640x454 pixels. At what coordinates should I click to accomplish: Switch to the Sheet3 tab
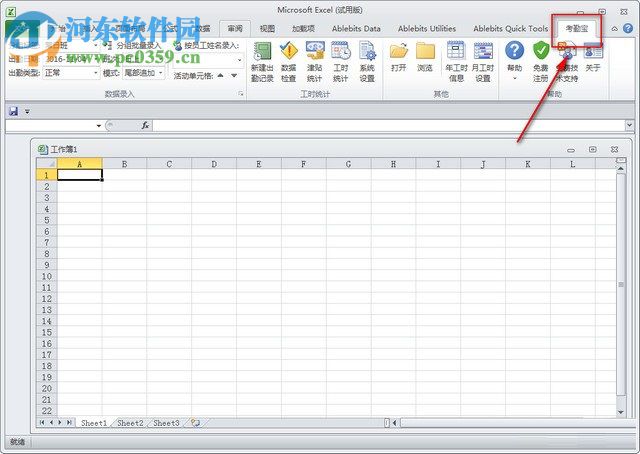(x=166, y=423)
